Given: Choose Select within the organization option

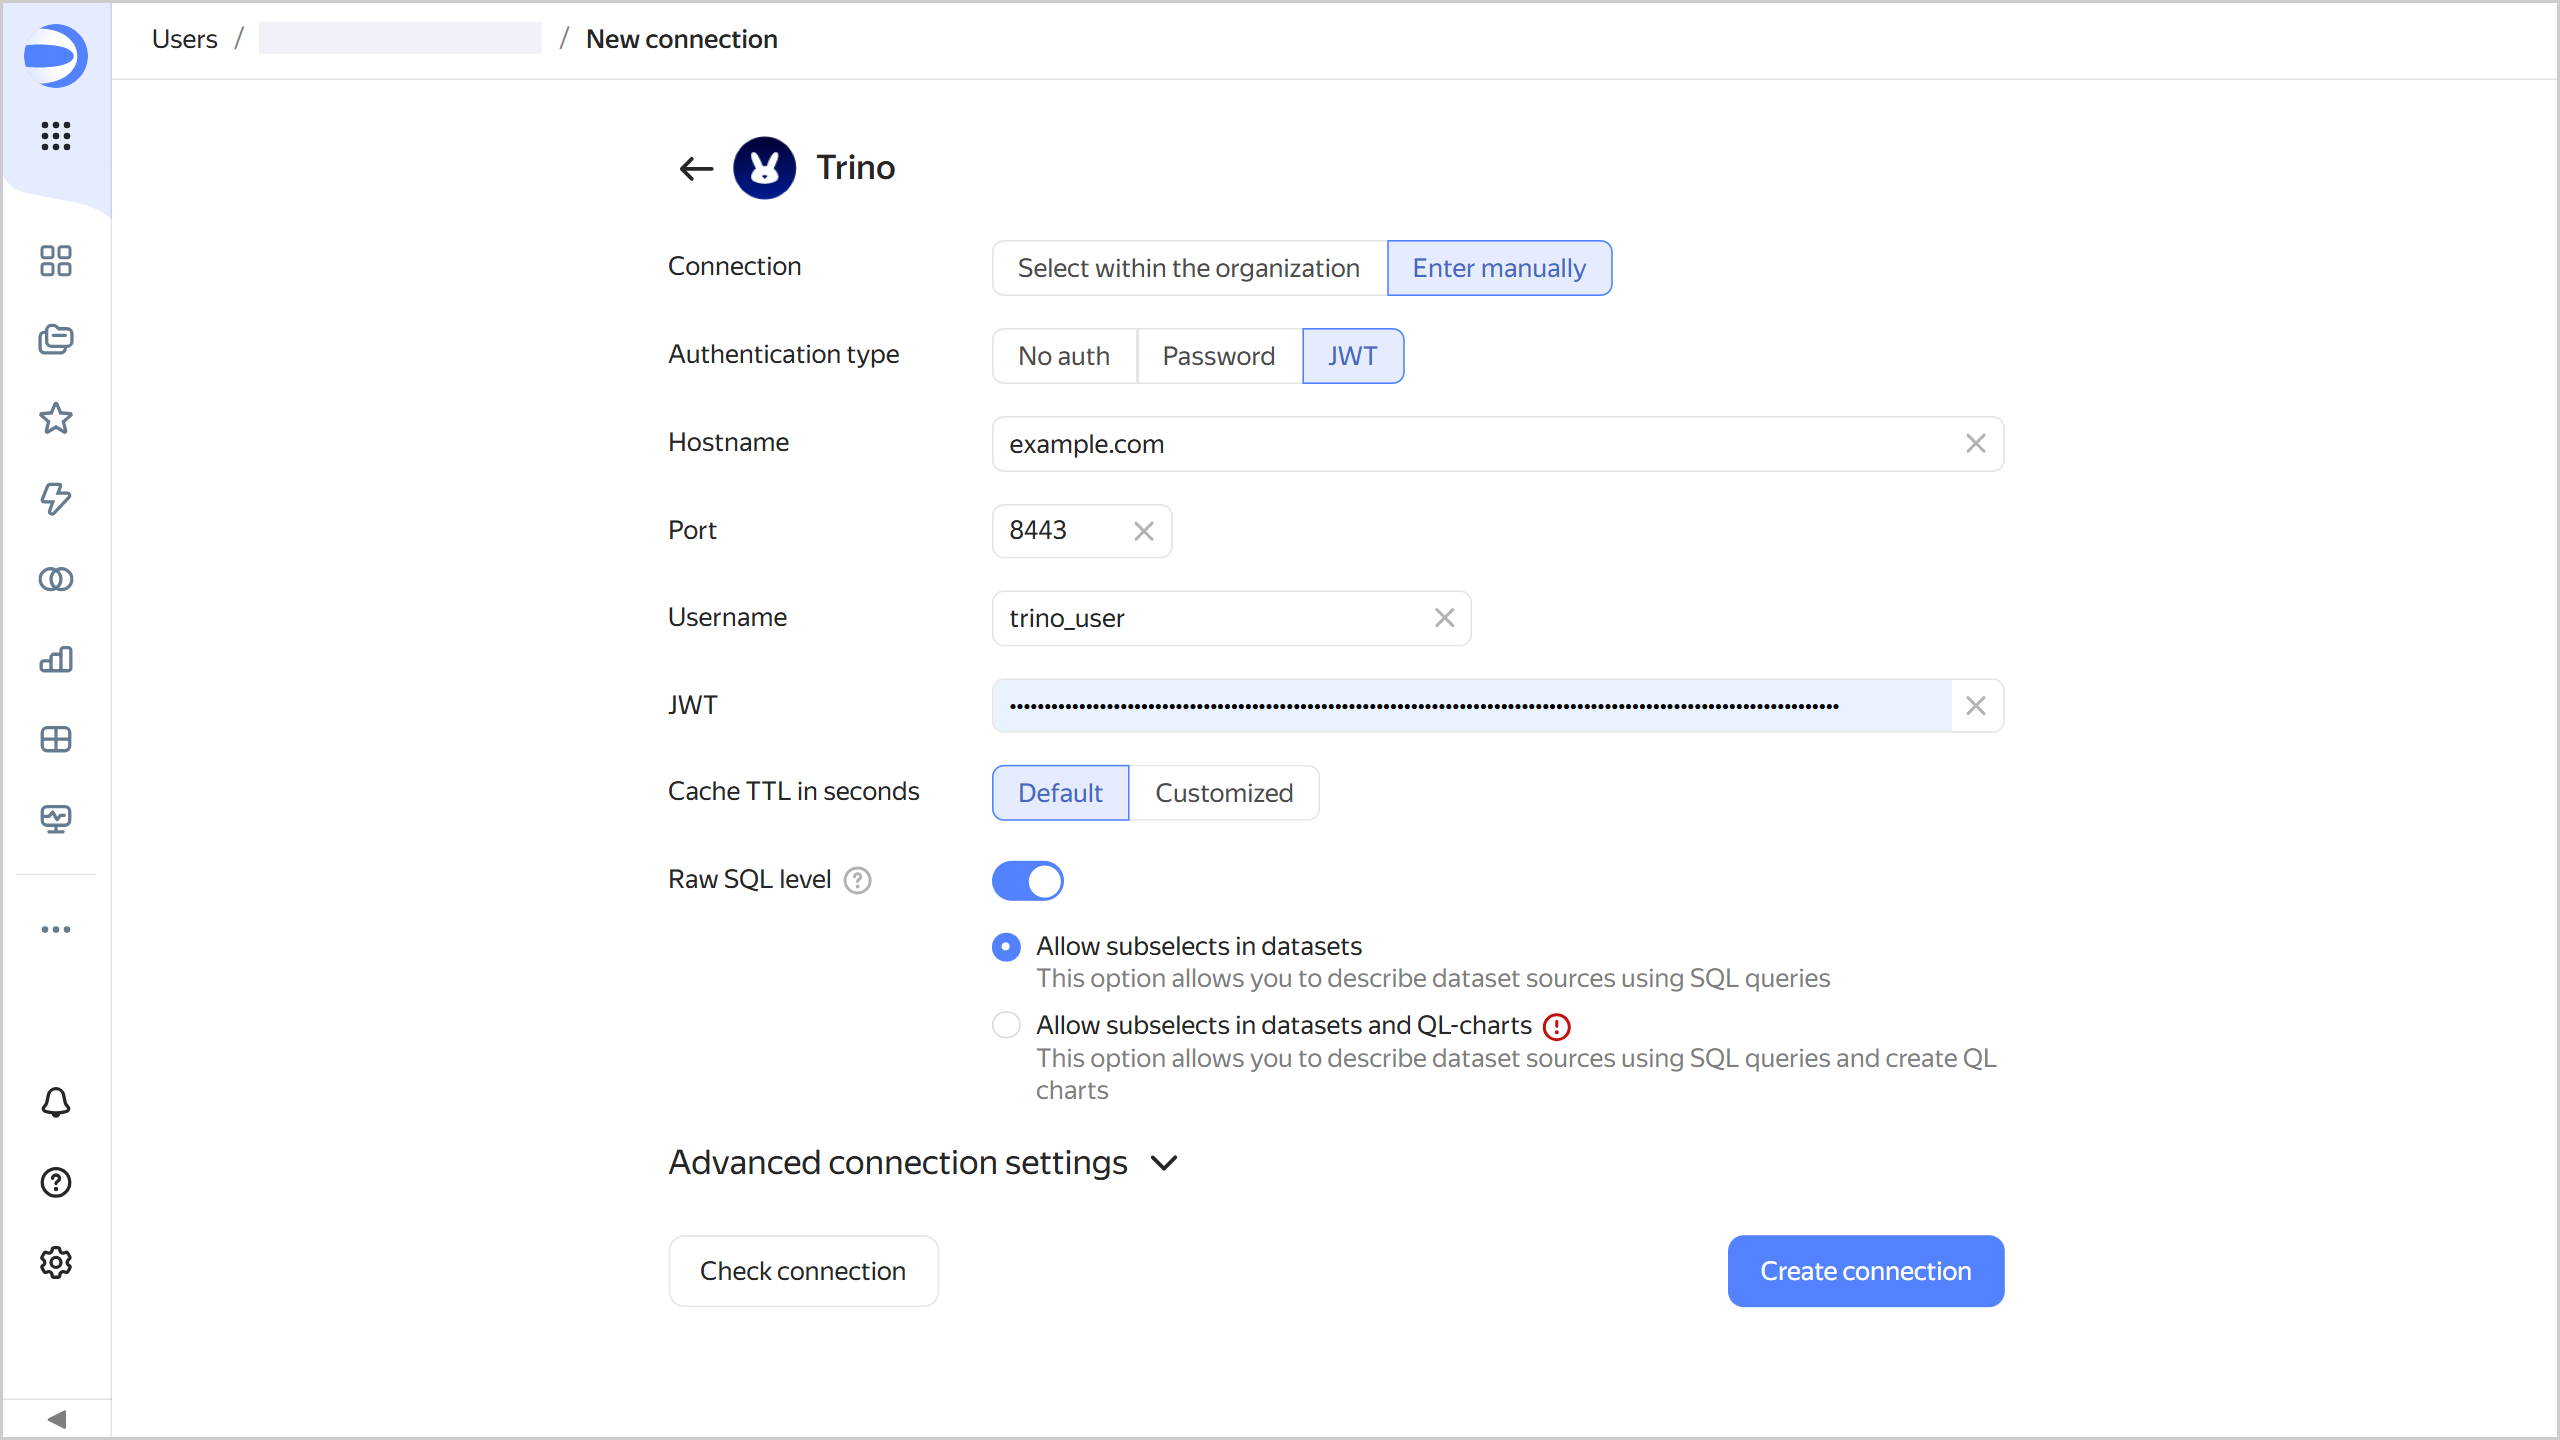Looking at the screenshot, I should coord(1188,268).
